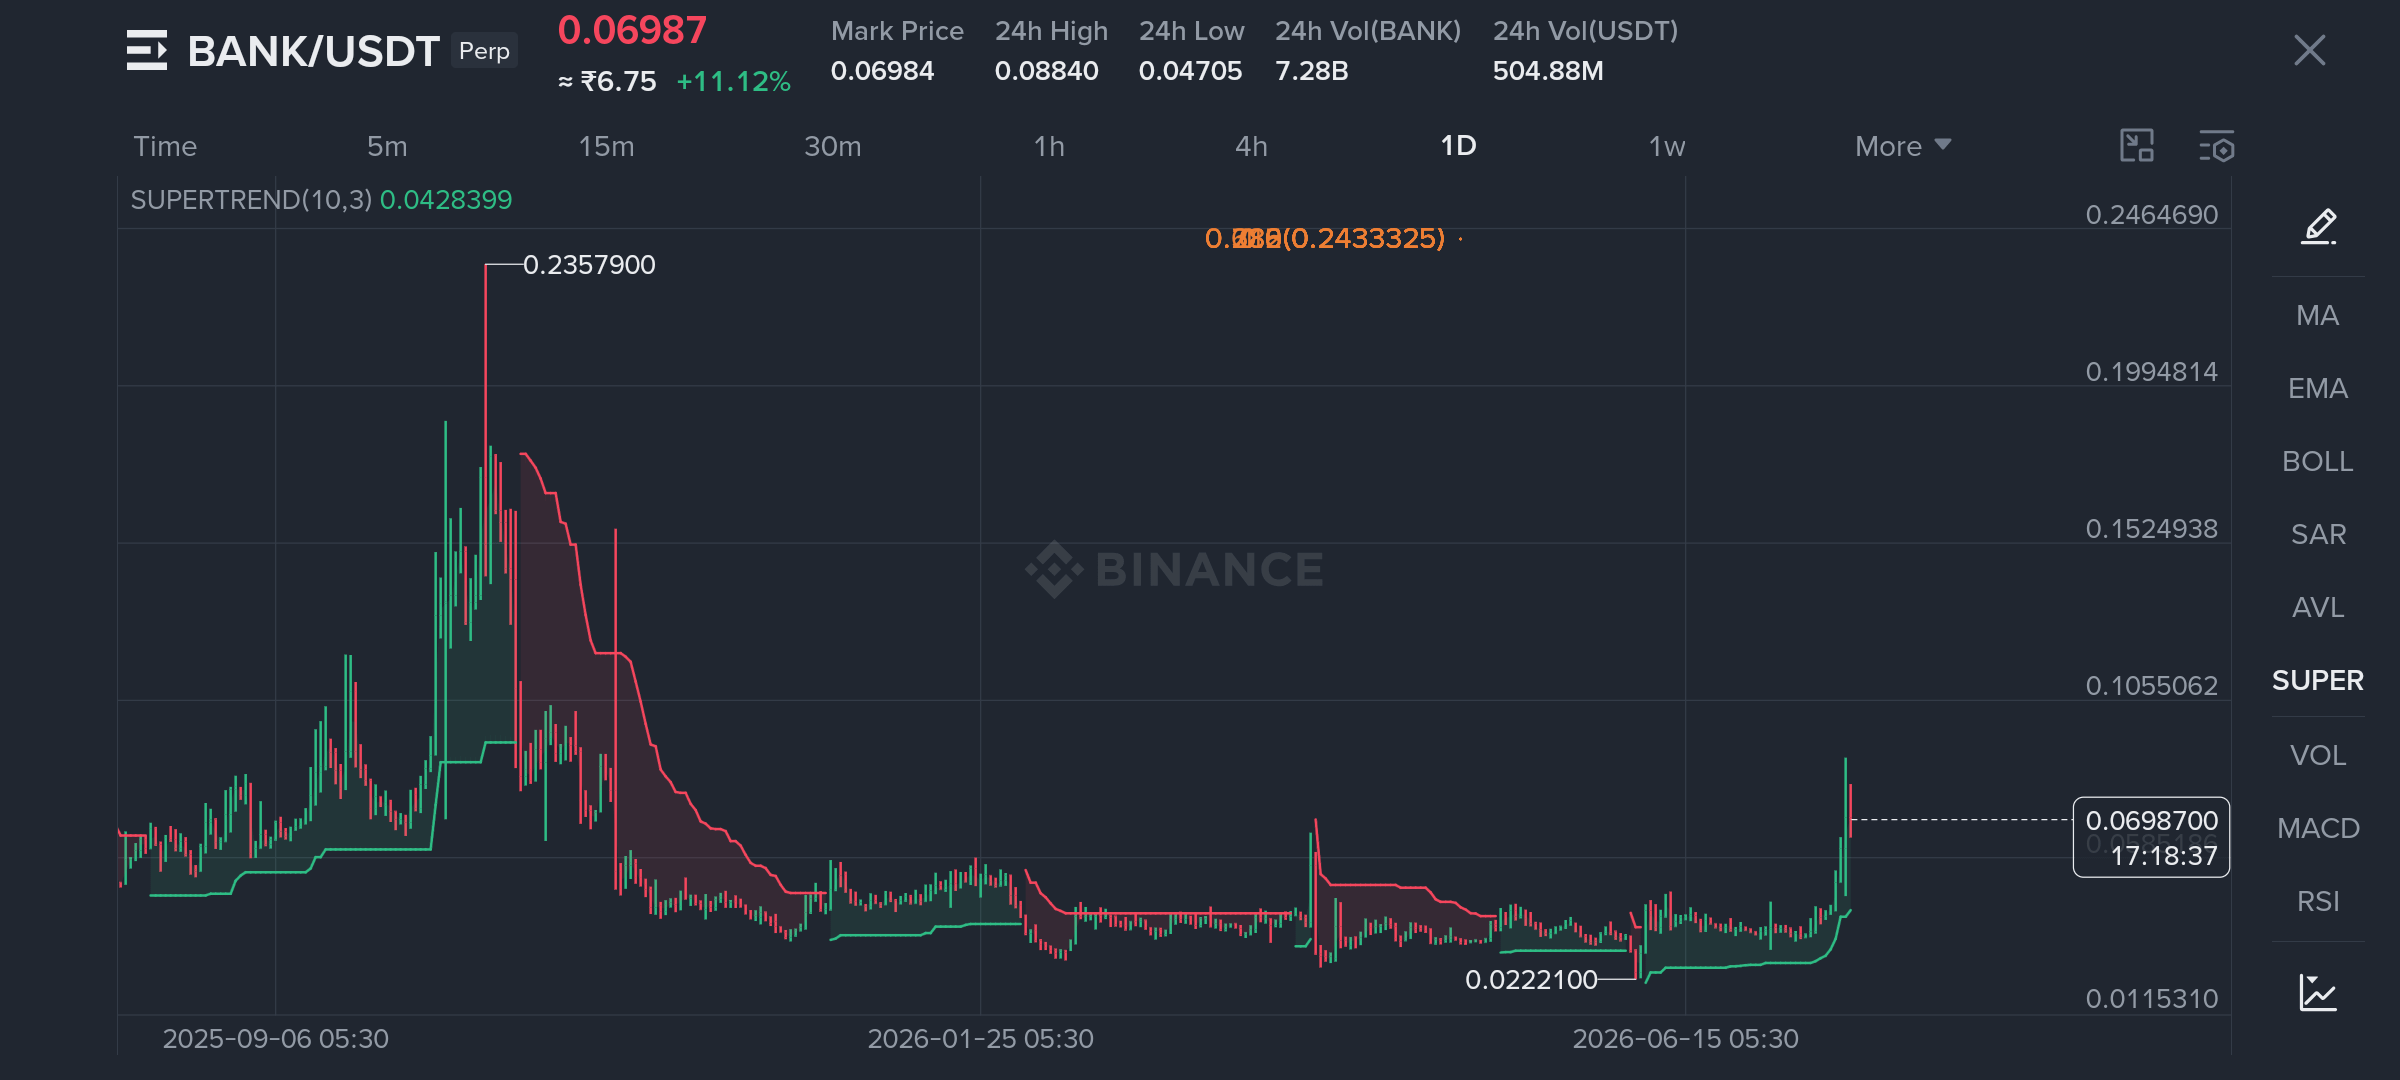2400x1080 pixels.
Task: Toggle the MACD indicator
Action: point(2318,828)
